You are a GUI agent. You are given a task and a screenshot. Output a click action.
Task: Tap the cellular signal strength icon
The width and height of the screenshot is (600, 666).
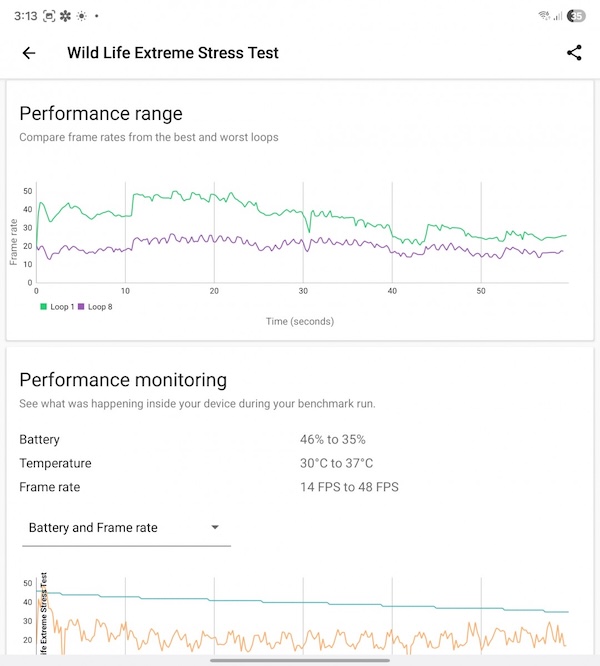pos(557,16)
